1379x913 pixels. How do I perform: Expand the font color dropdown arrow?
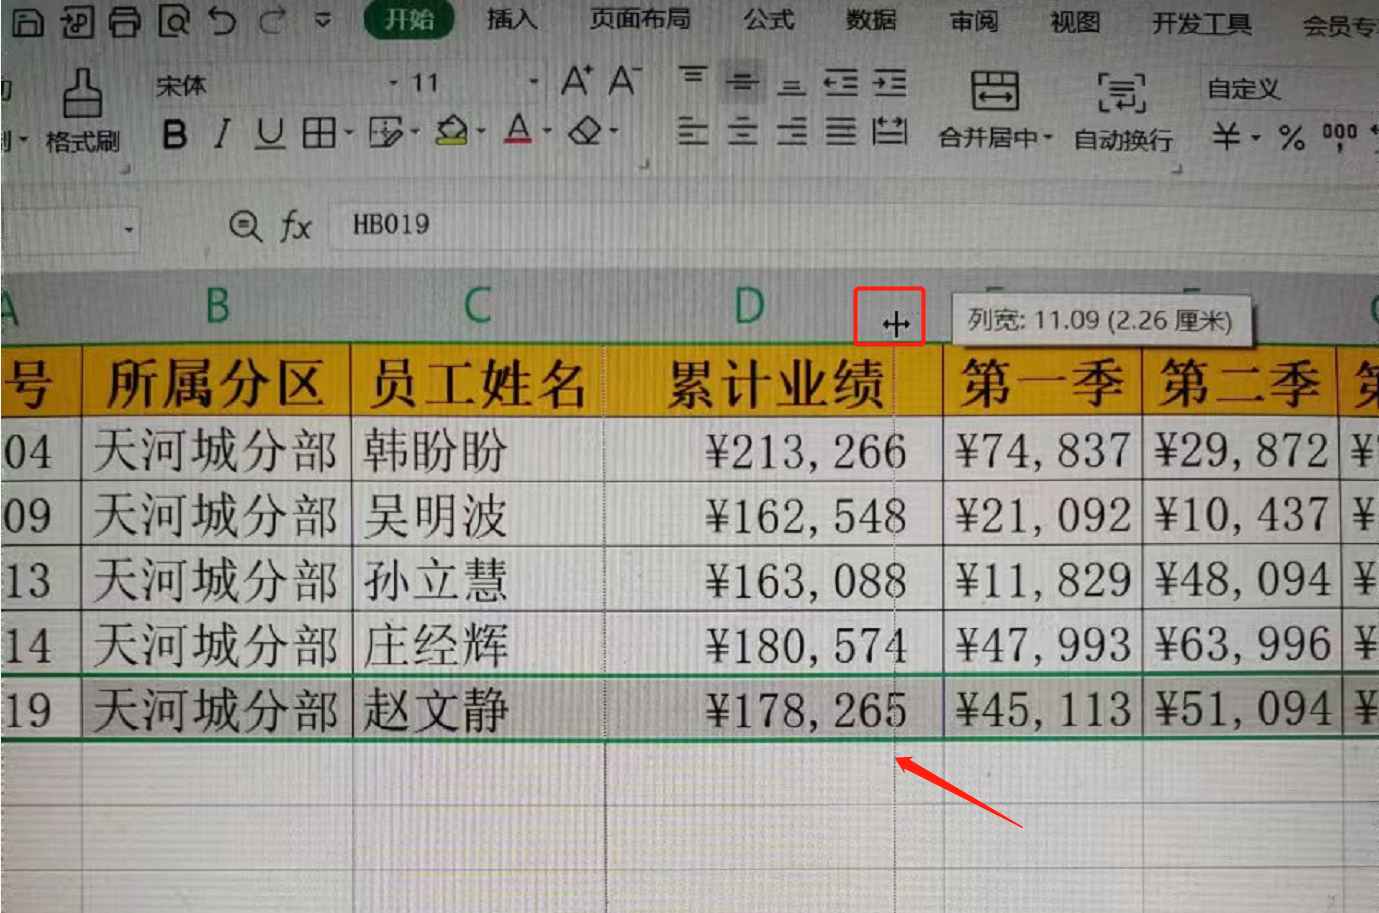point(547,130)
